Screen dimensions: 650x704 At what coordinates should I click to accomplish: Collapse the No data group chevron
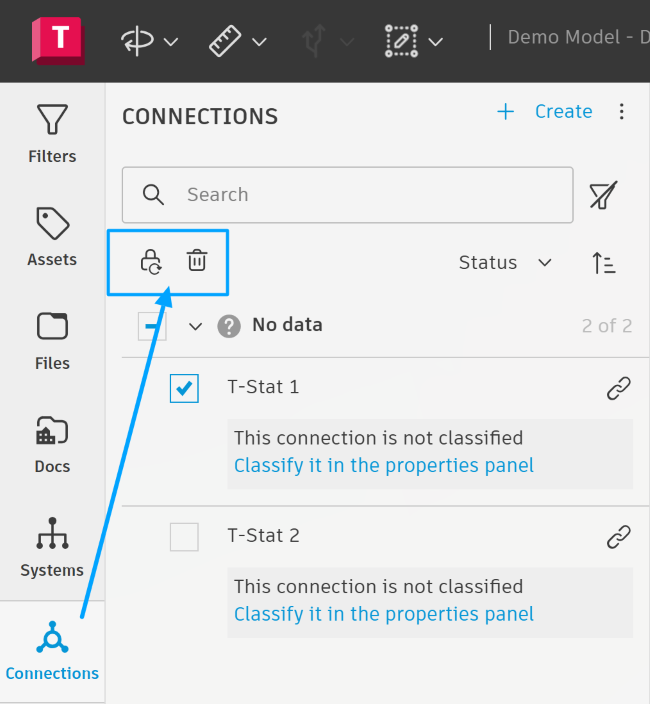coord(196,326)
